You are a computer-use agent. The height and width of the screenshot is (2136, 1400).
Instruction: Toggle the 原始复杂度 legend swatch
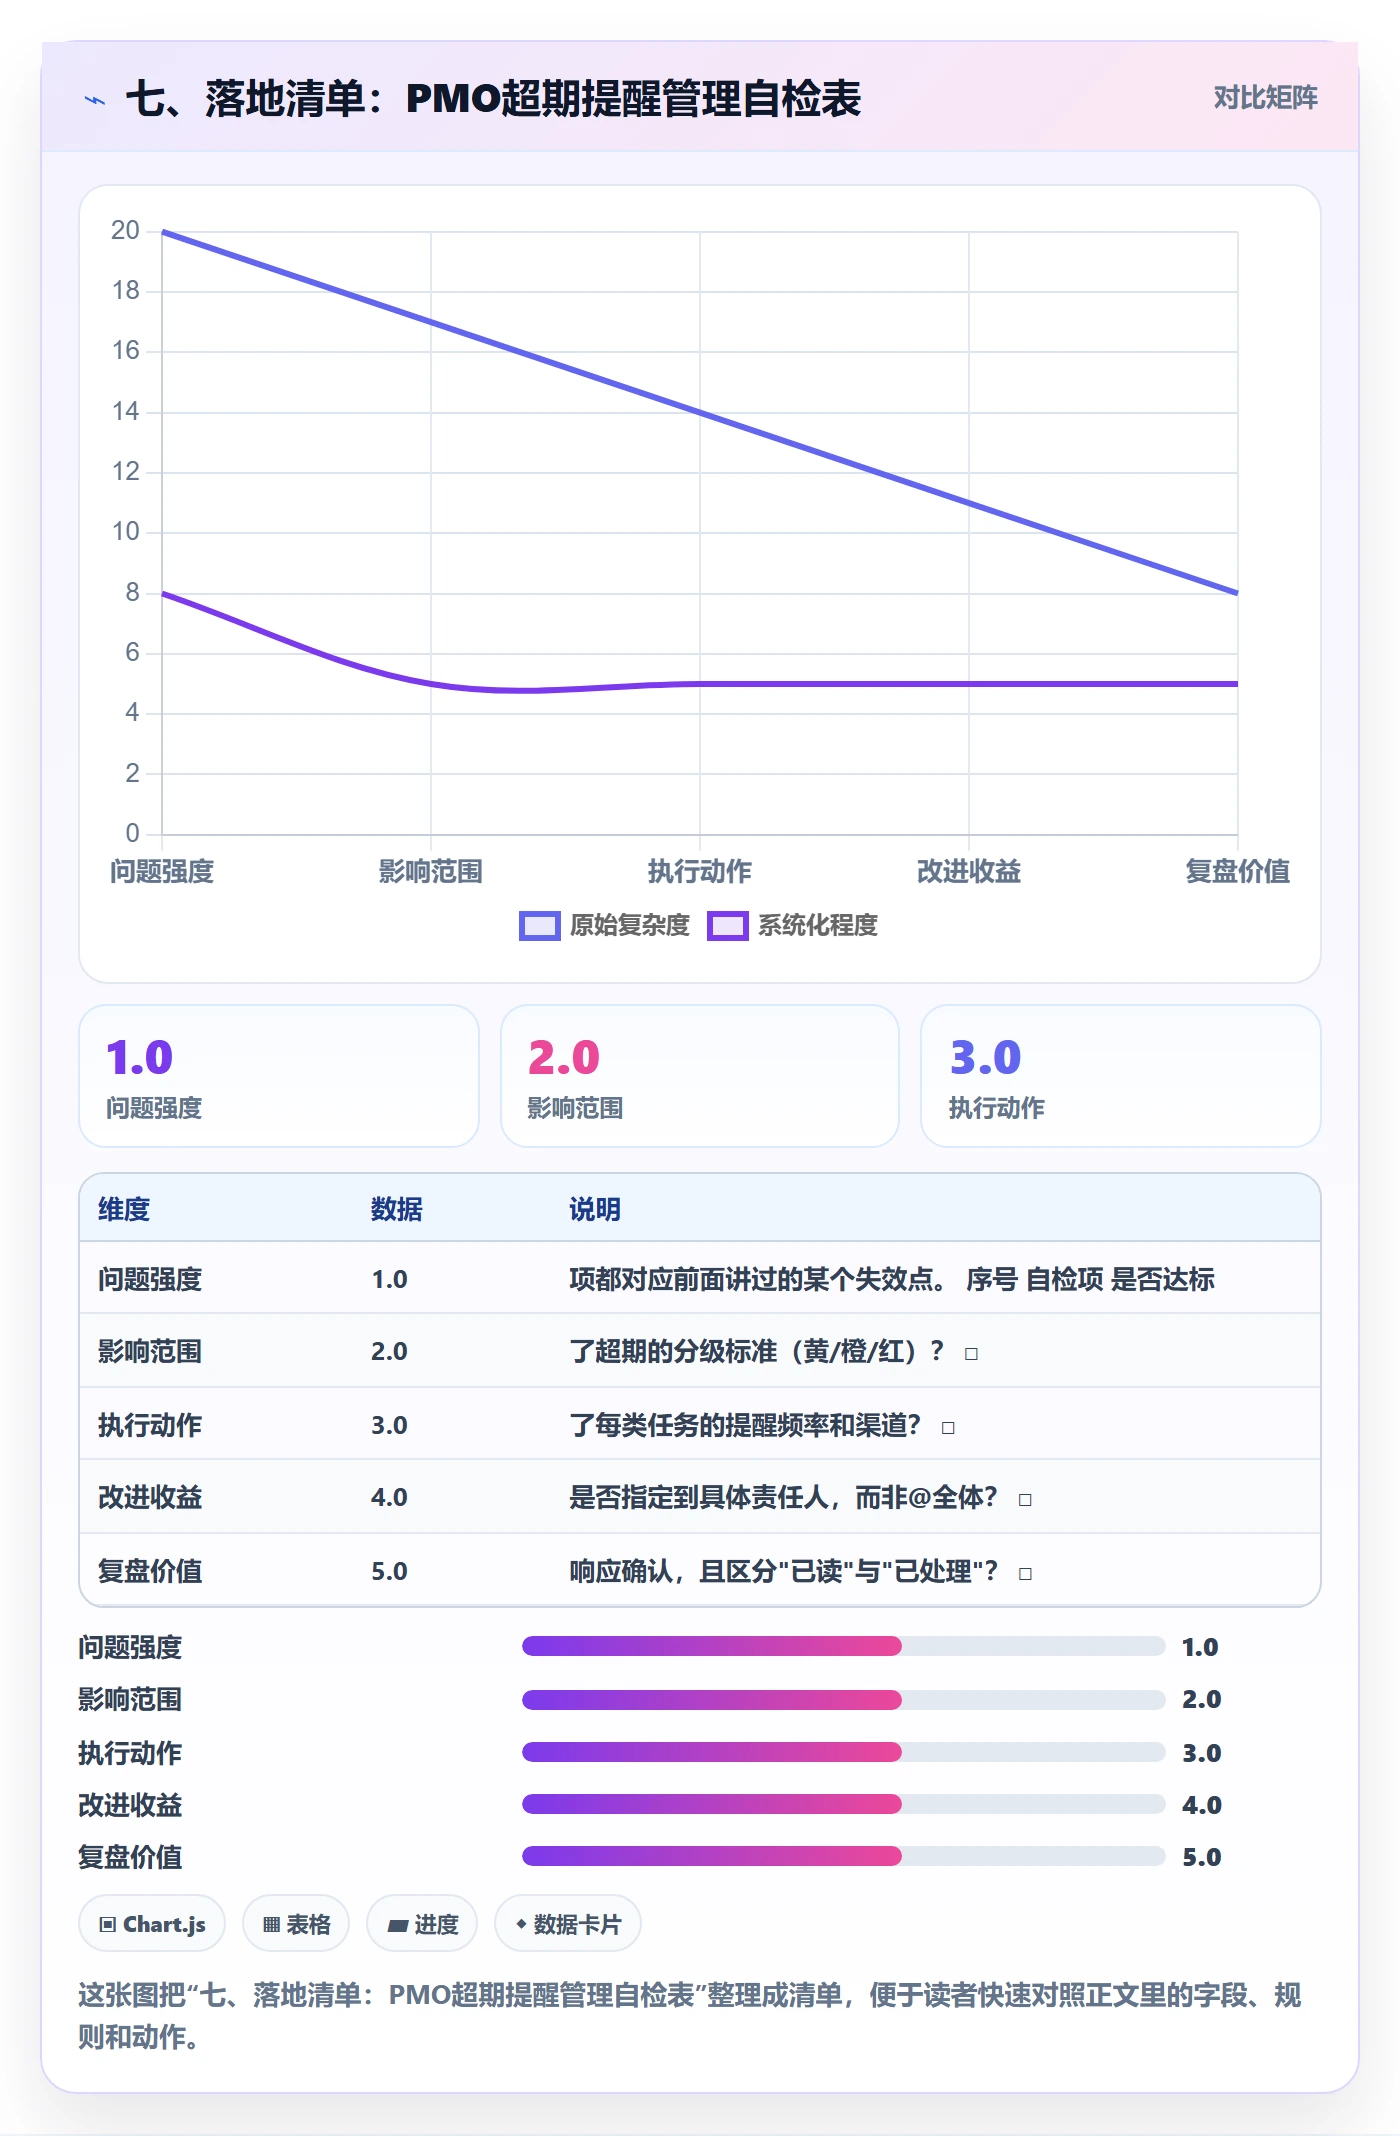click(539, 926)
